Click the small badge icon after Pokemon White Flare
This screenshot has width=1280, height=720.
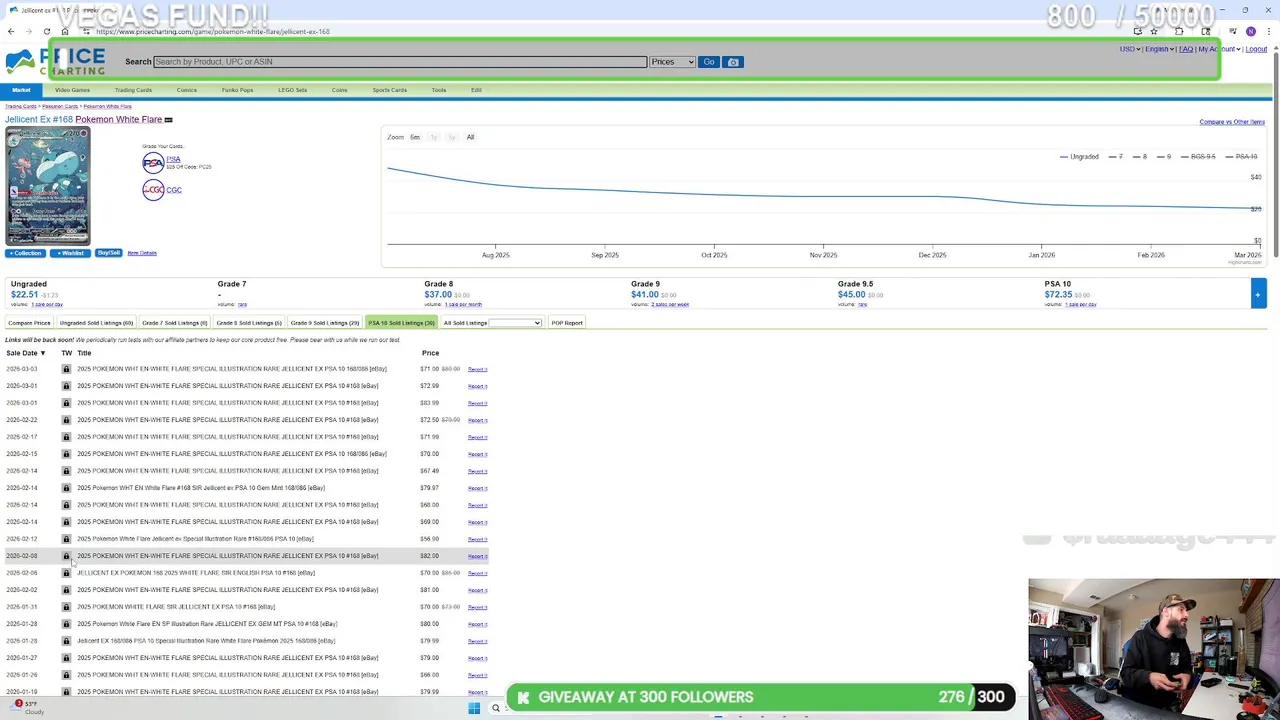pos(168,120)
